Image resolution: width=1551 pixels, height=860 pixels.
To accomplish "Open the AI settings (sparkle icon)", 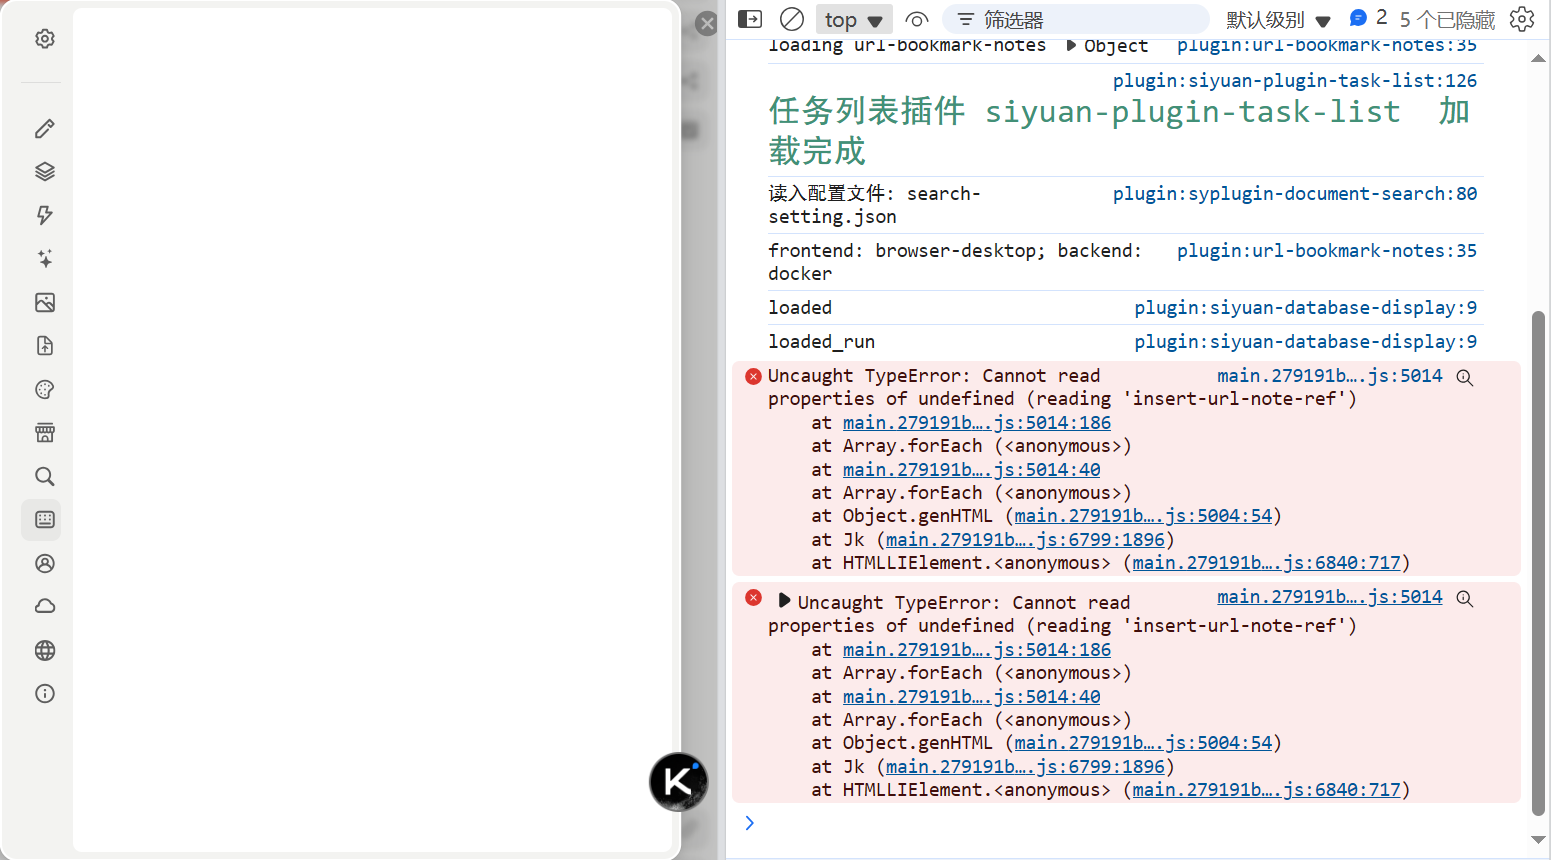I will tap(45, 259).
